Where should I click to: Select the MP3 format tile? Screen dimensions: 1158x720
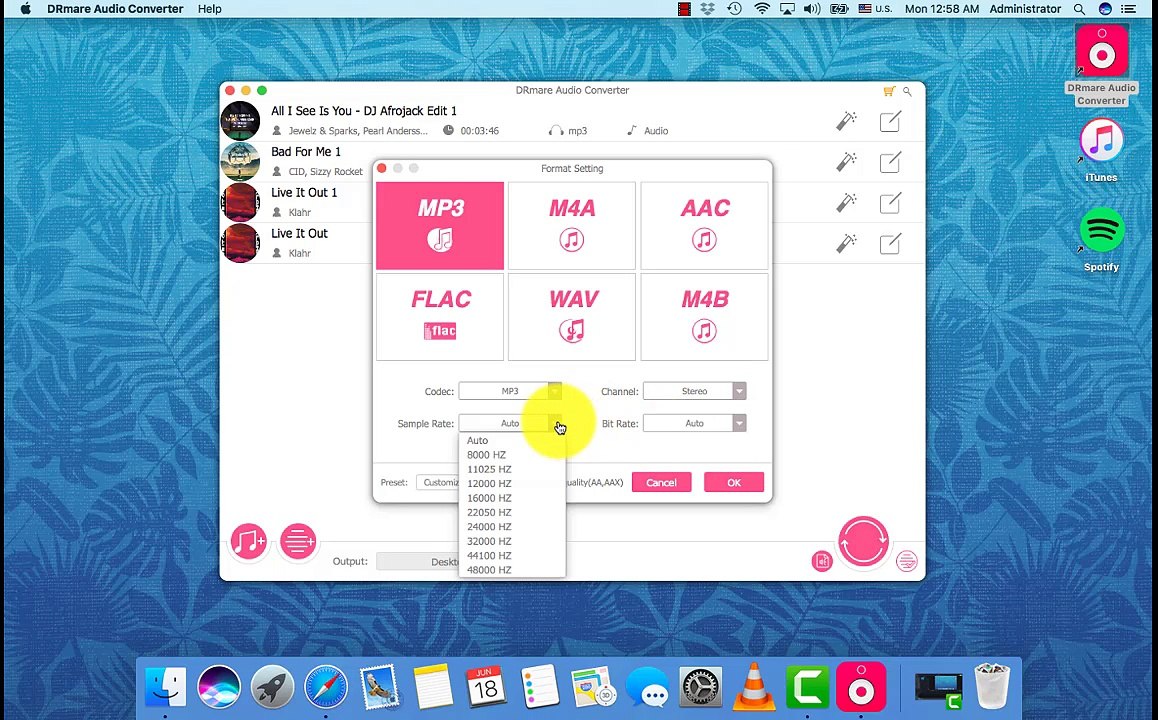tap(440, 226)
